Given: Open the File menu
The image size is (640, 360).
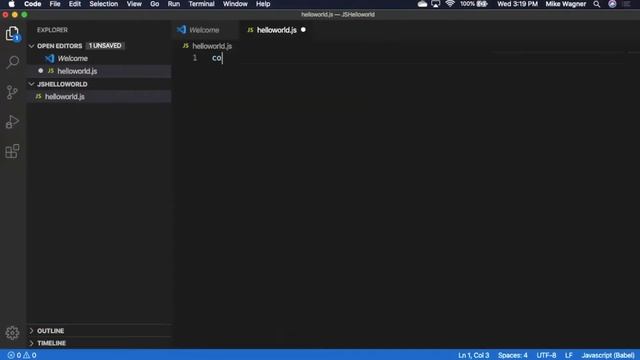Looking at the screenshot, I should (x=55, y=4).
